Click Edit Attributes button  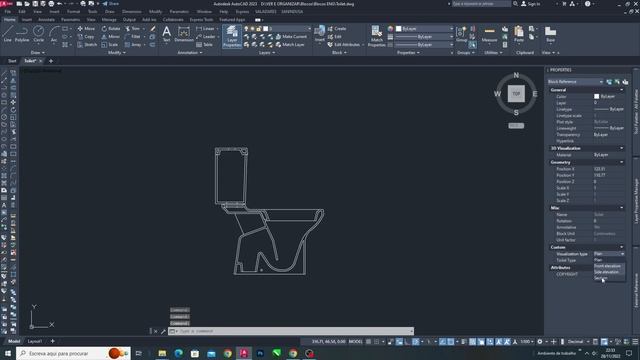coord(344,45)
